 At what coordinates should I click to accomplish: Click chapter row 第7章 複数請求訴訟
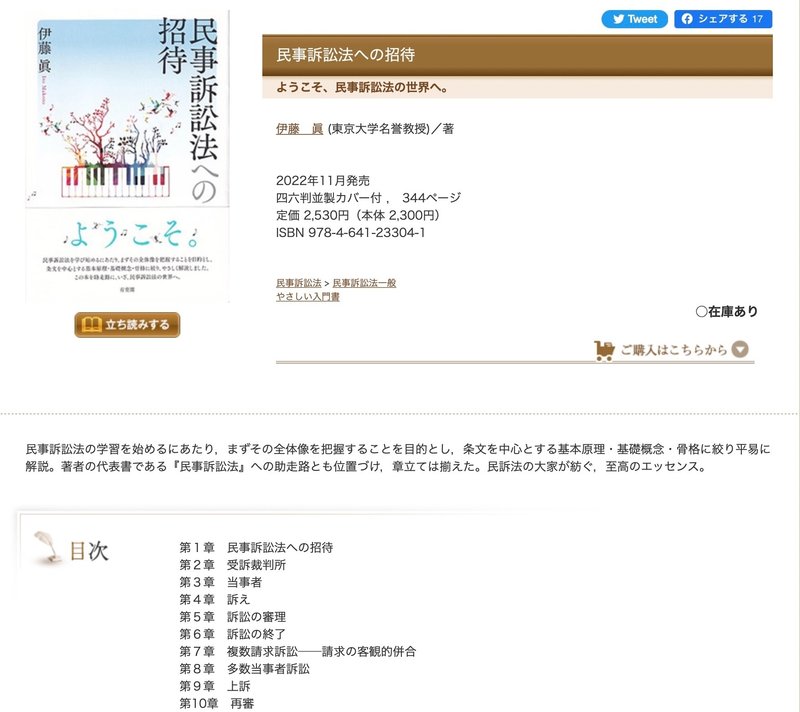pyautogui.click(x=297, y=652)
